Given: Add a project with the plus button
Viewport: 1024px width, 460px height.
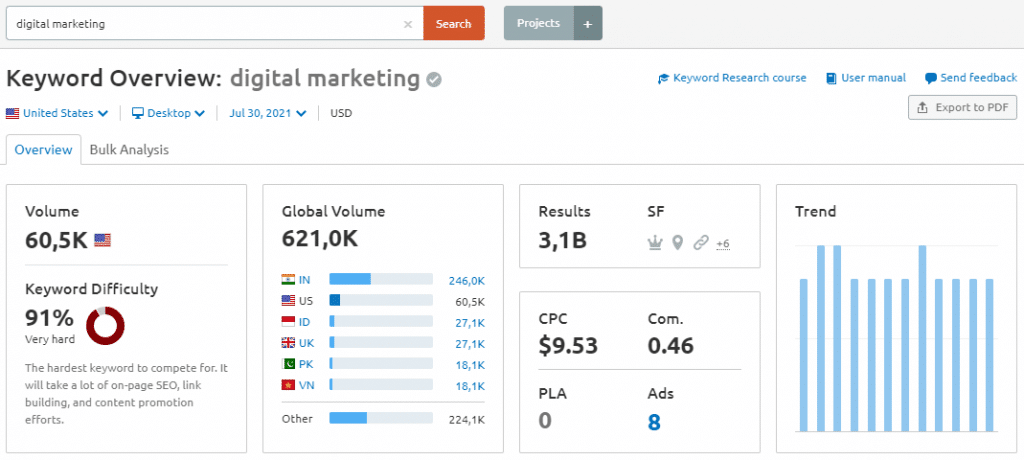Looking at the screenshot, I should pyautogui.click(x=588, y=24).
